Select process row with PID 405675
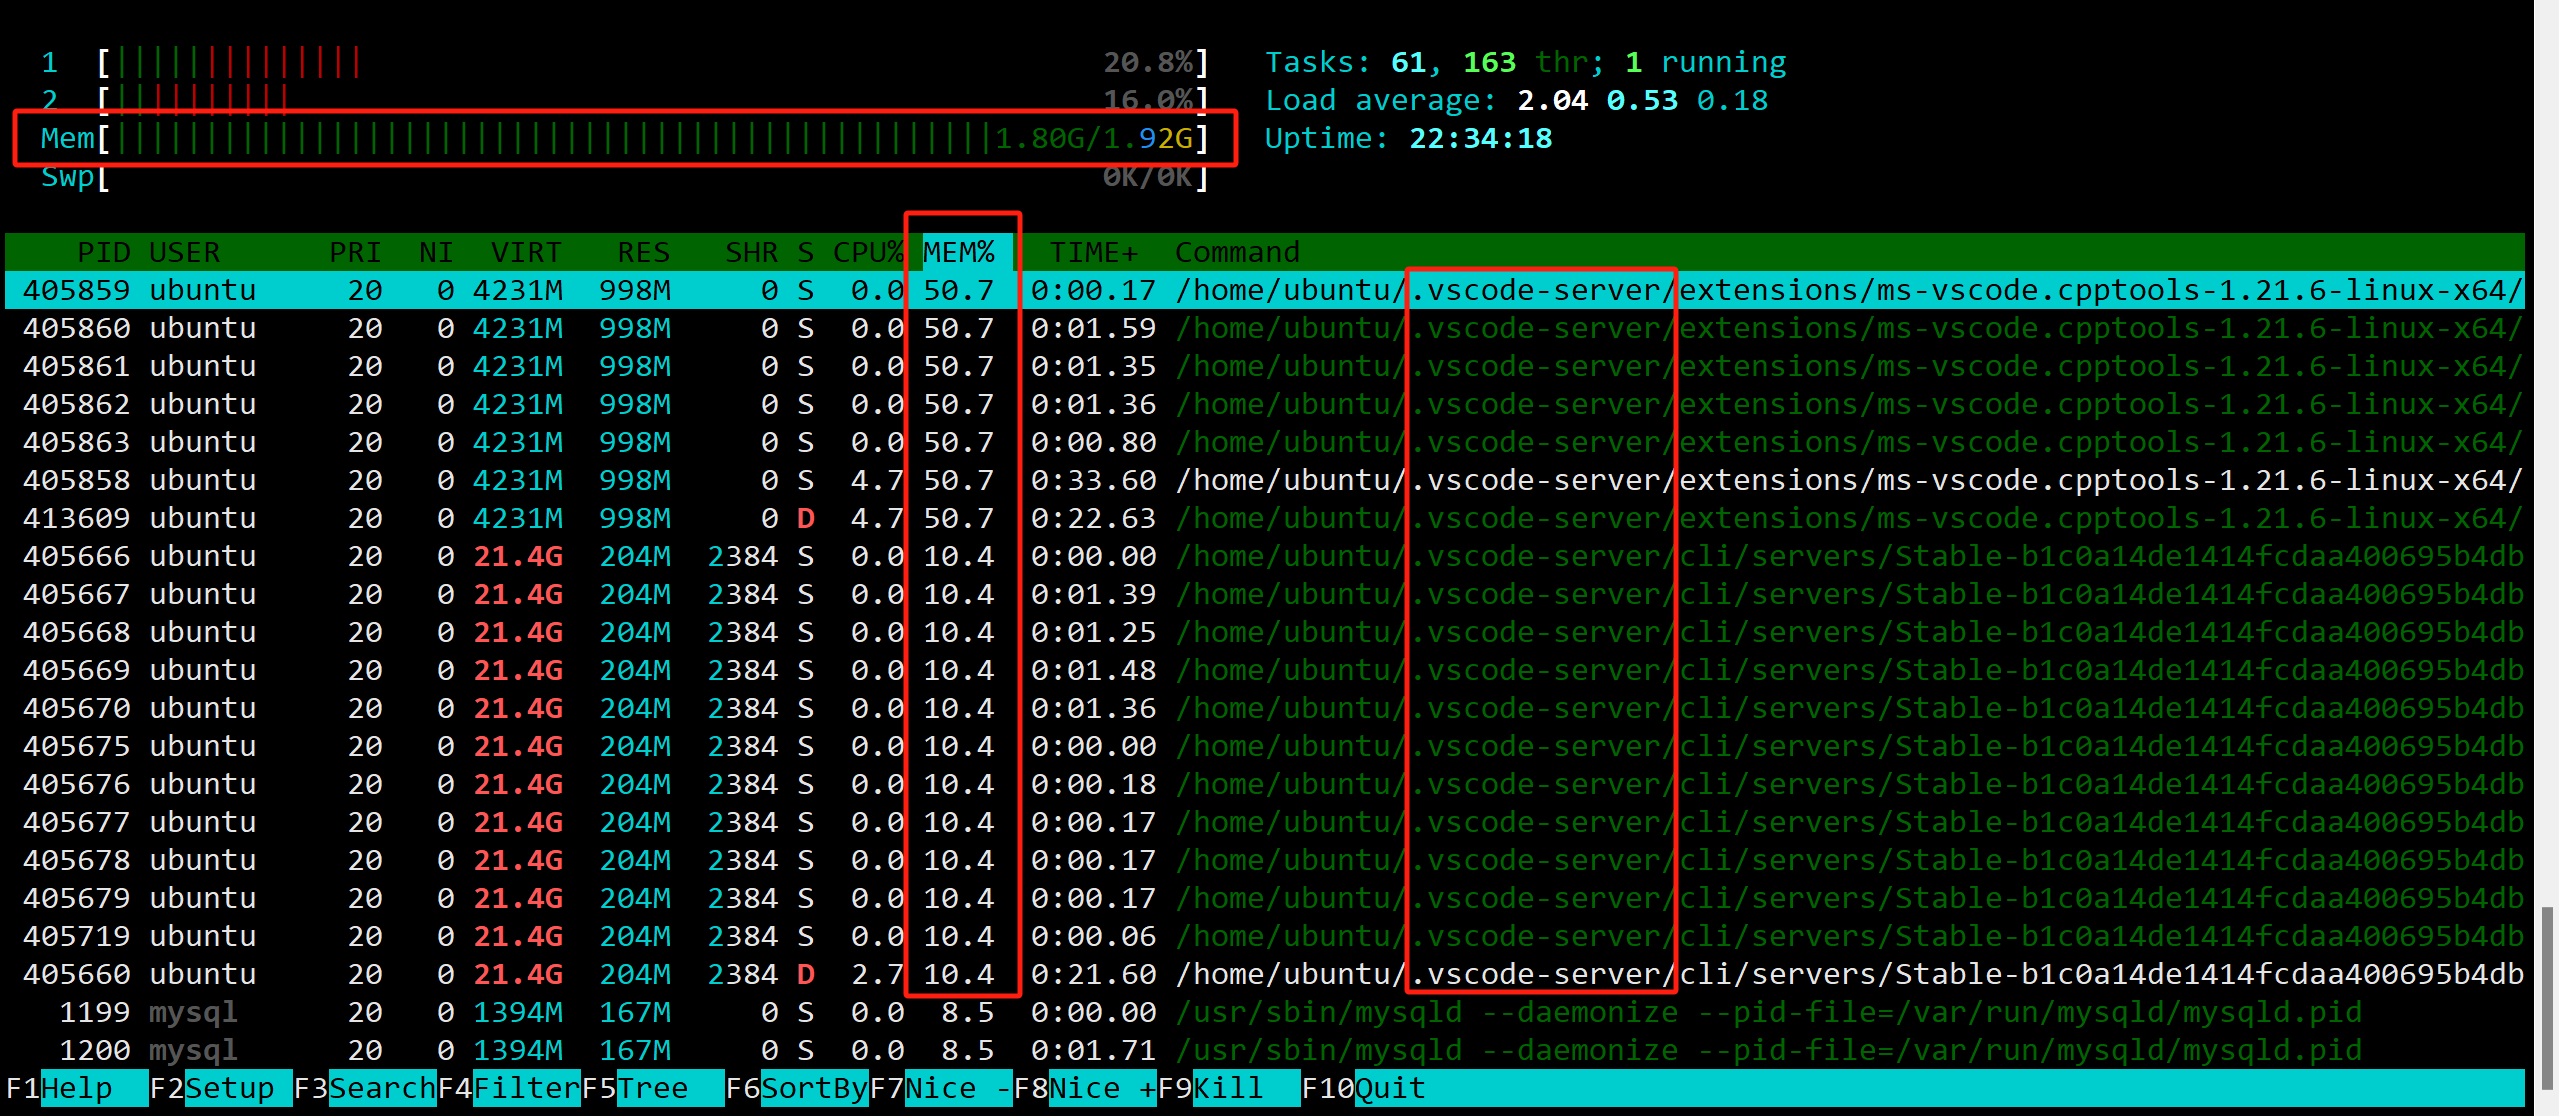2559x1116 pixels. pos(1265,746)
